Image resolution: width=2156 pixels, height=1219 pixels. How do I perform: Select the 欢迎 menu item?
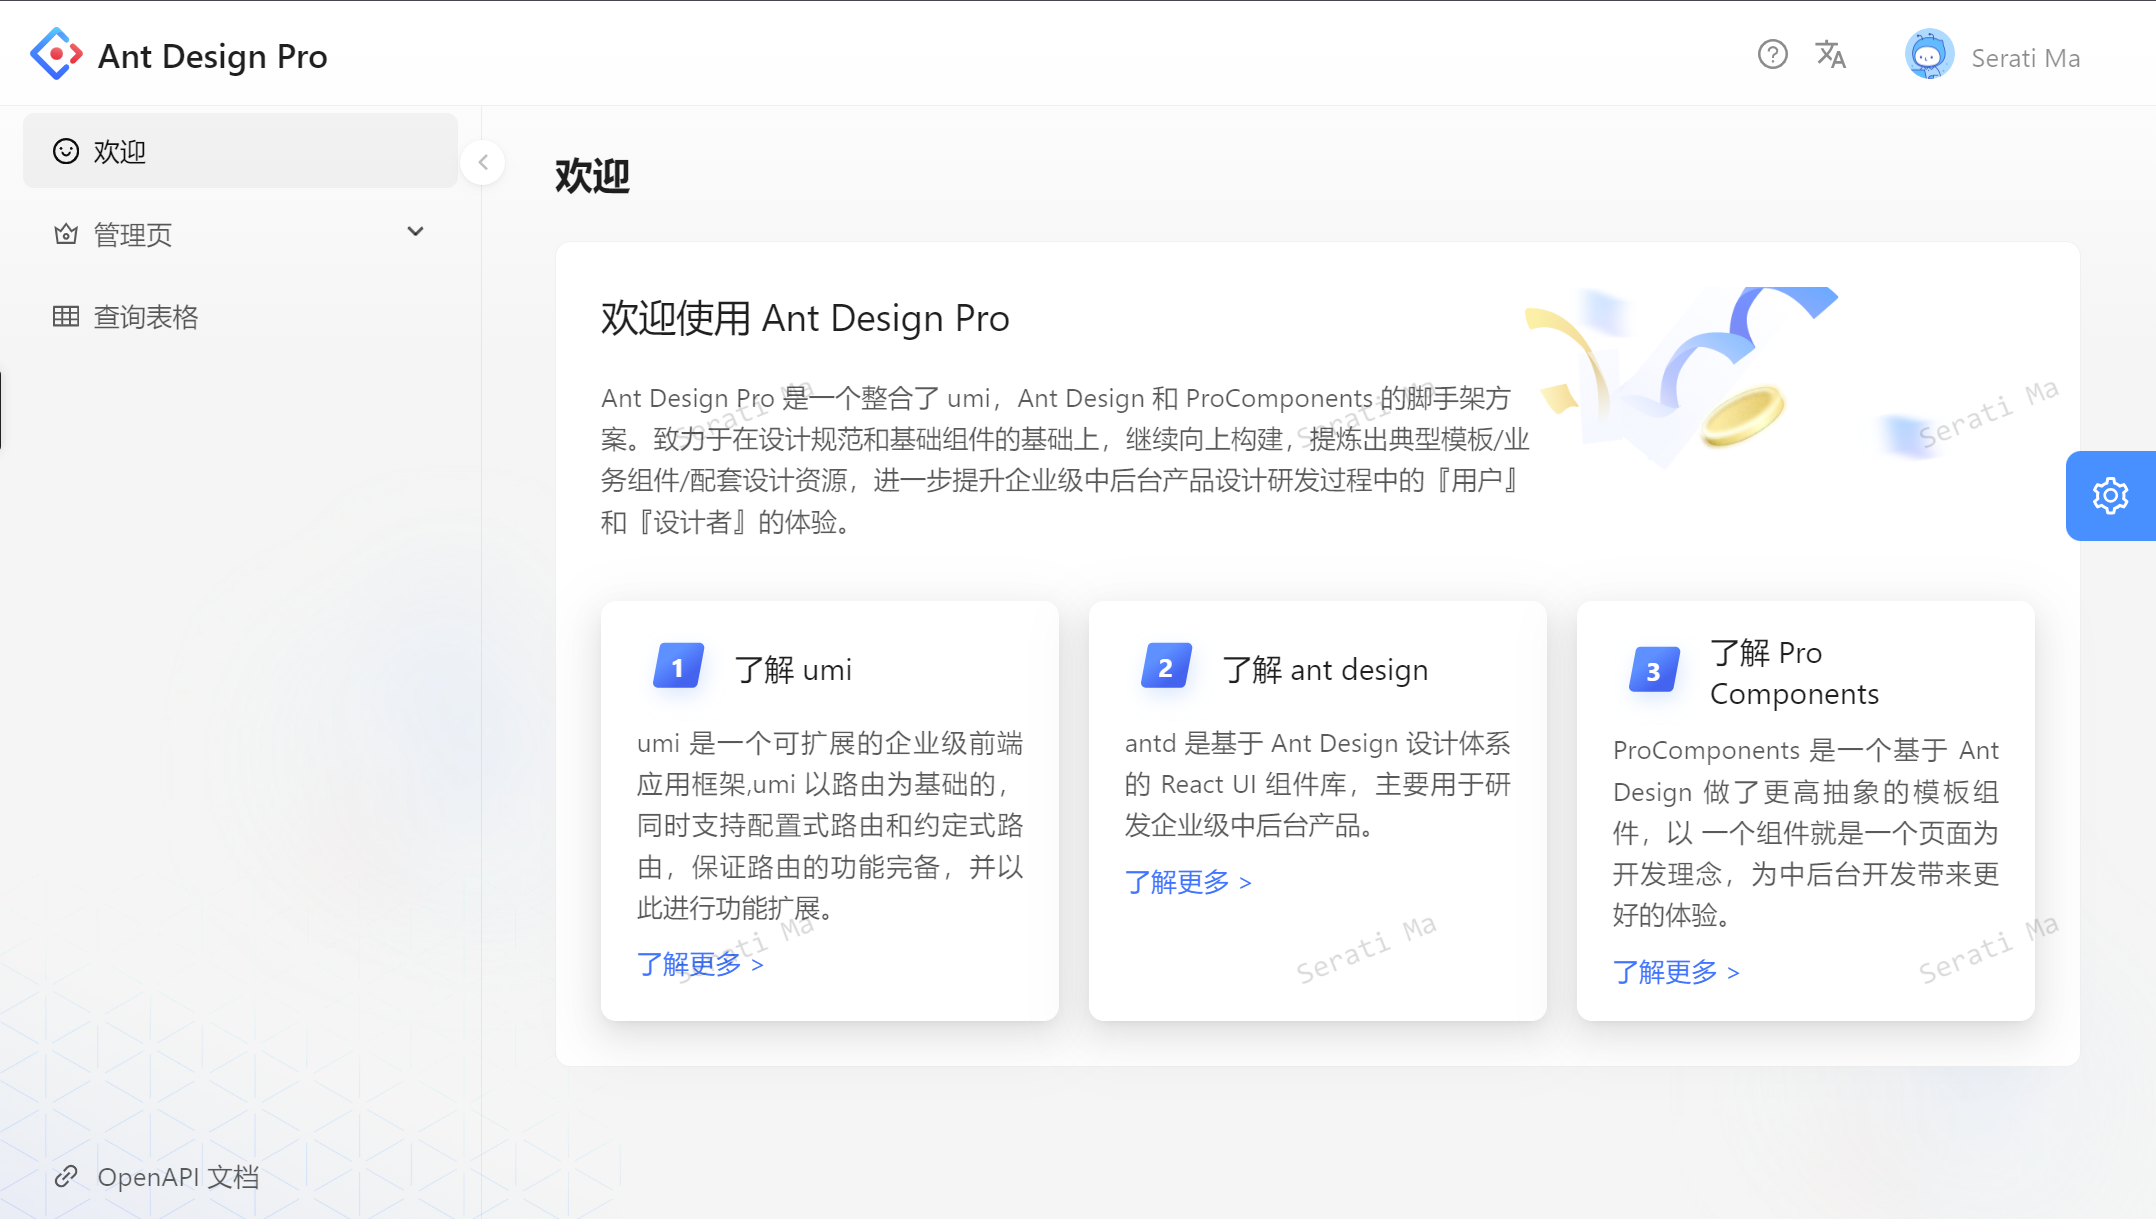120,151
